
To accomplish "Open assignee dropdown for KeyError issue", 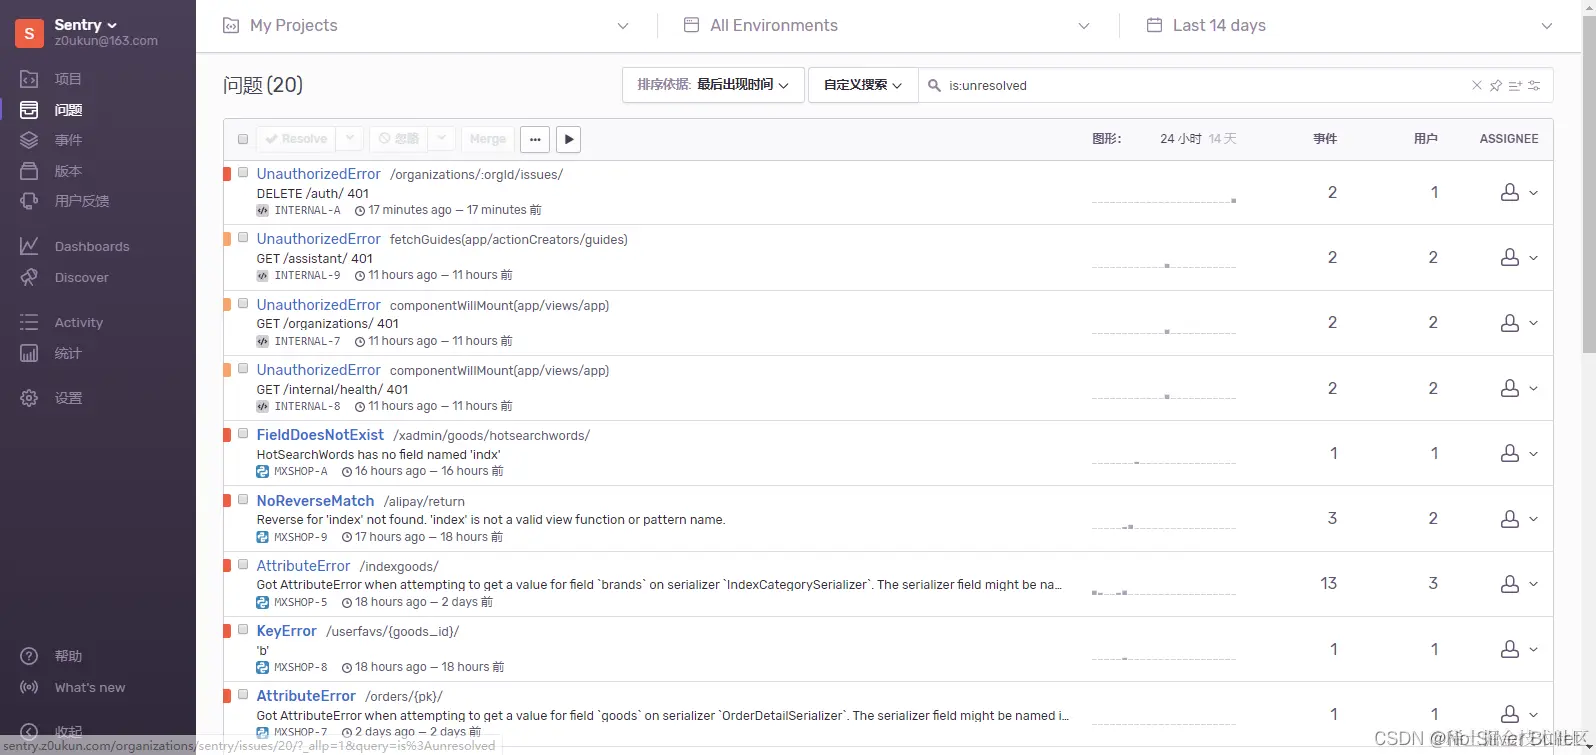I will tap(1518, 650).
